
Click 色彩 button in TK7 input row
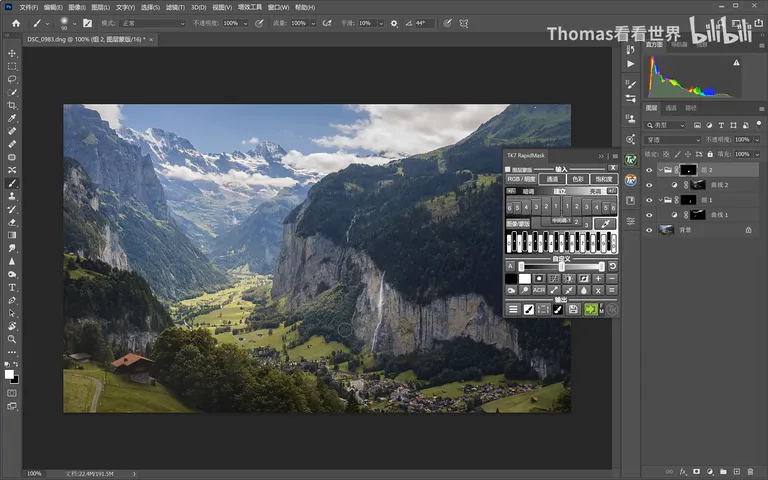pyautogui.click(x=578, y=179)
